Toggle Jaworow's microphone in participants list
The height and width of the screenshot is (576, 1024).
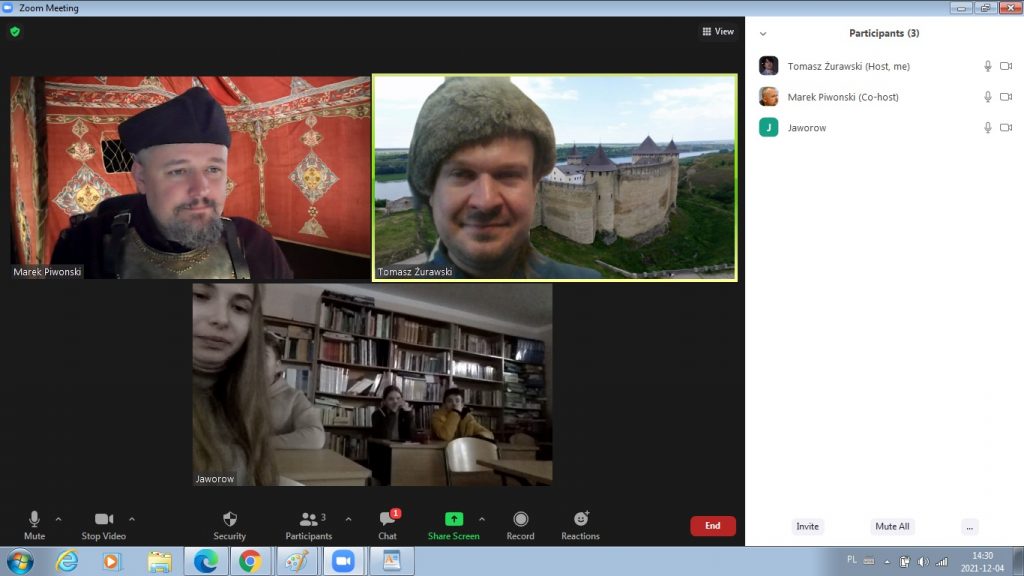pos(988,128)
